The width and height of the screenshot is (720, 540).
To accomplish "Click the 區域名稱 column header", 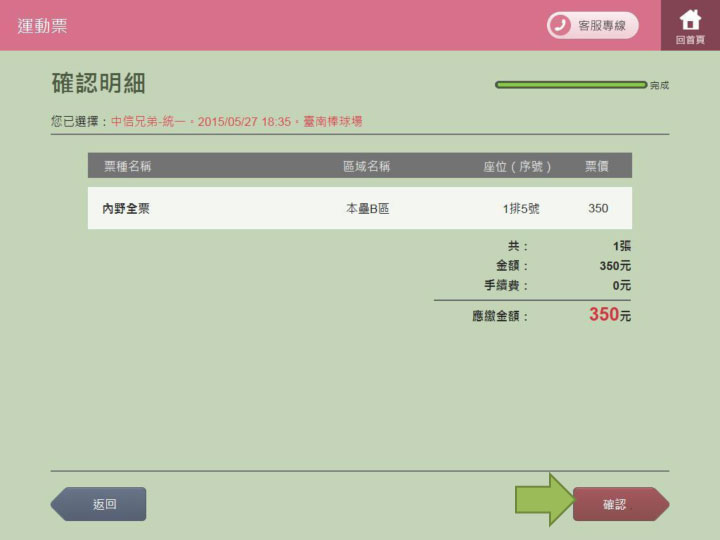I will (x=366, y=166).
